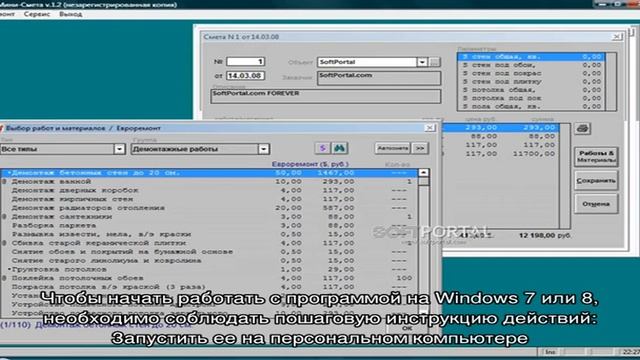
Task: Click quantity 100 for Поклейка потолочных обоев
Action: click(x=404, y=278)
